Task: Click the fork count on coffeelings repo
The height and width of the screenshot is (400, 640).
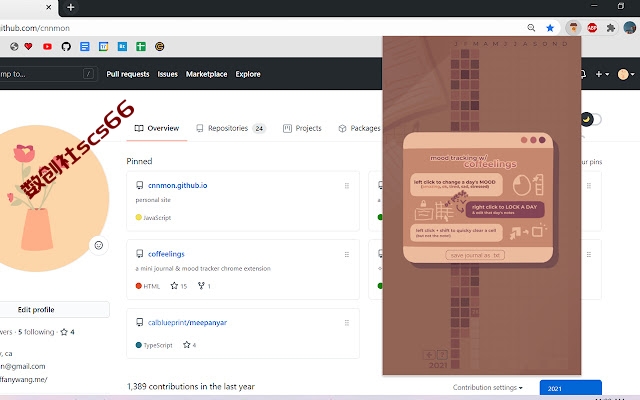Action: click(204, 286)
